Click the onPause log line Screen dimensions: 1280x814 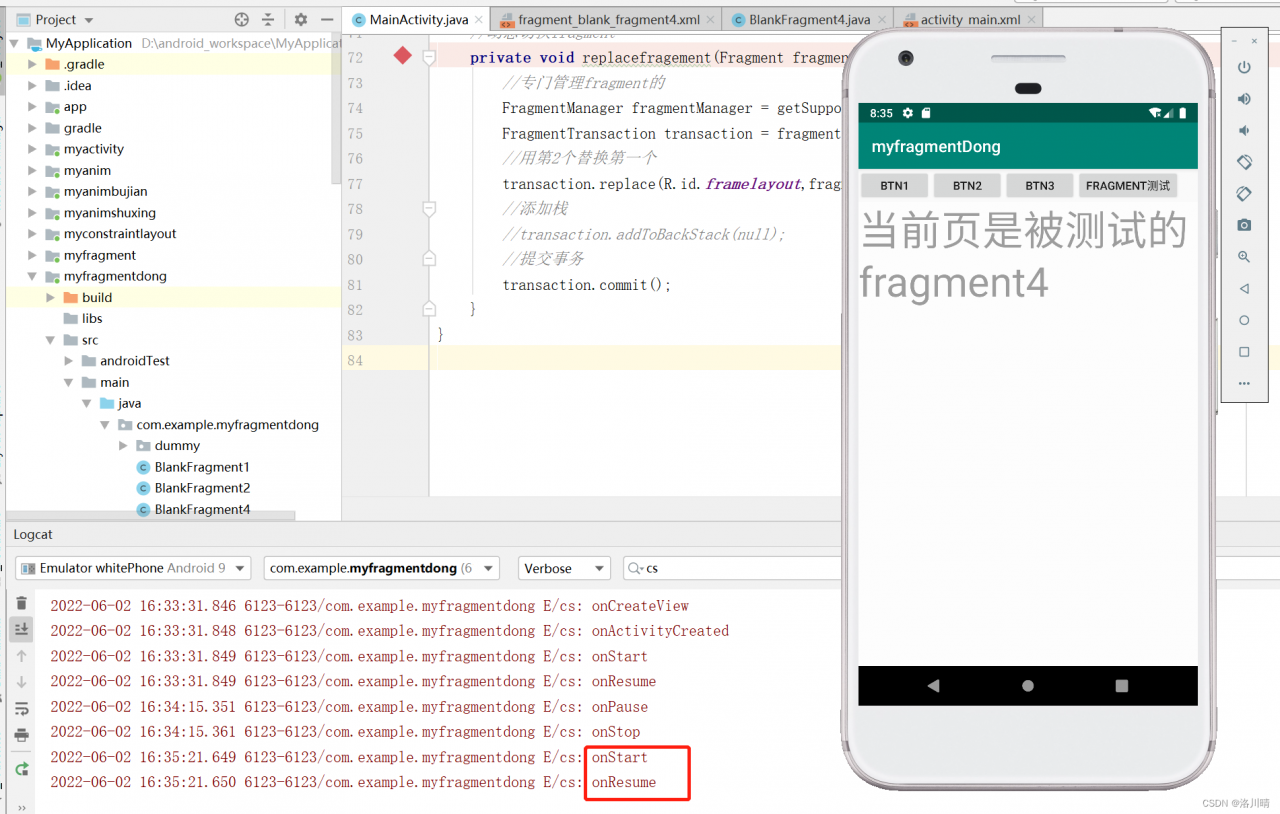tap(350, 707)
